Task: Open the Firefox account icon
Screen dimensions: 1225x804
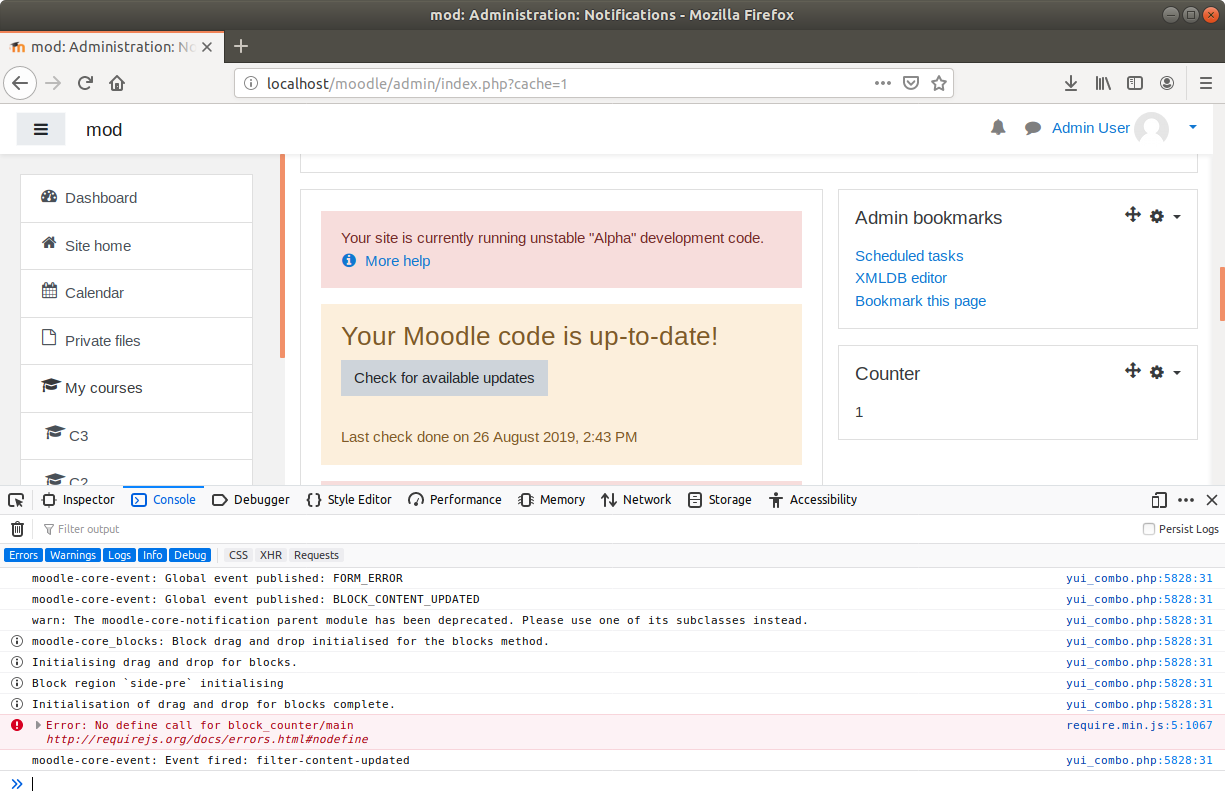Action: point(1167,83)
